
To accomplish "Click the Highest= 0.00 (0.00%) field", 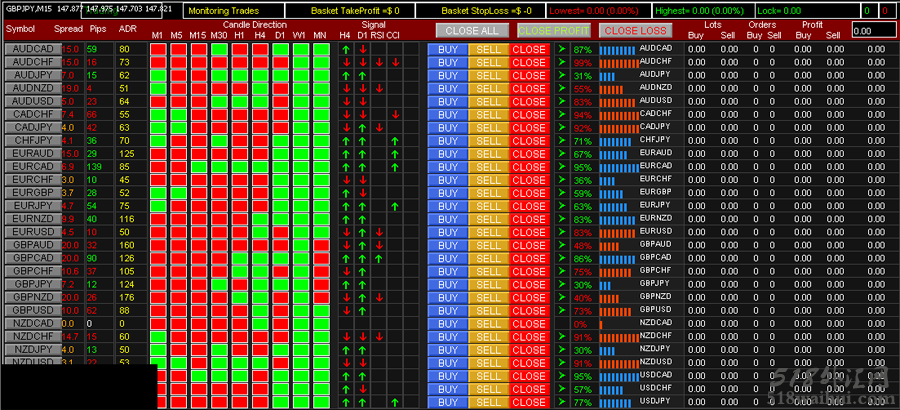I will pyautogui.click(x=703, y=11).
